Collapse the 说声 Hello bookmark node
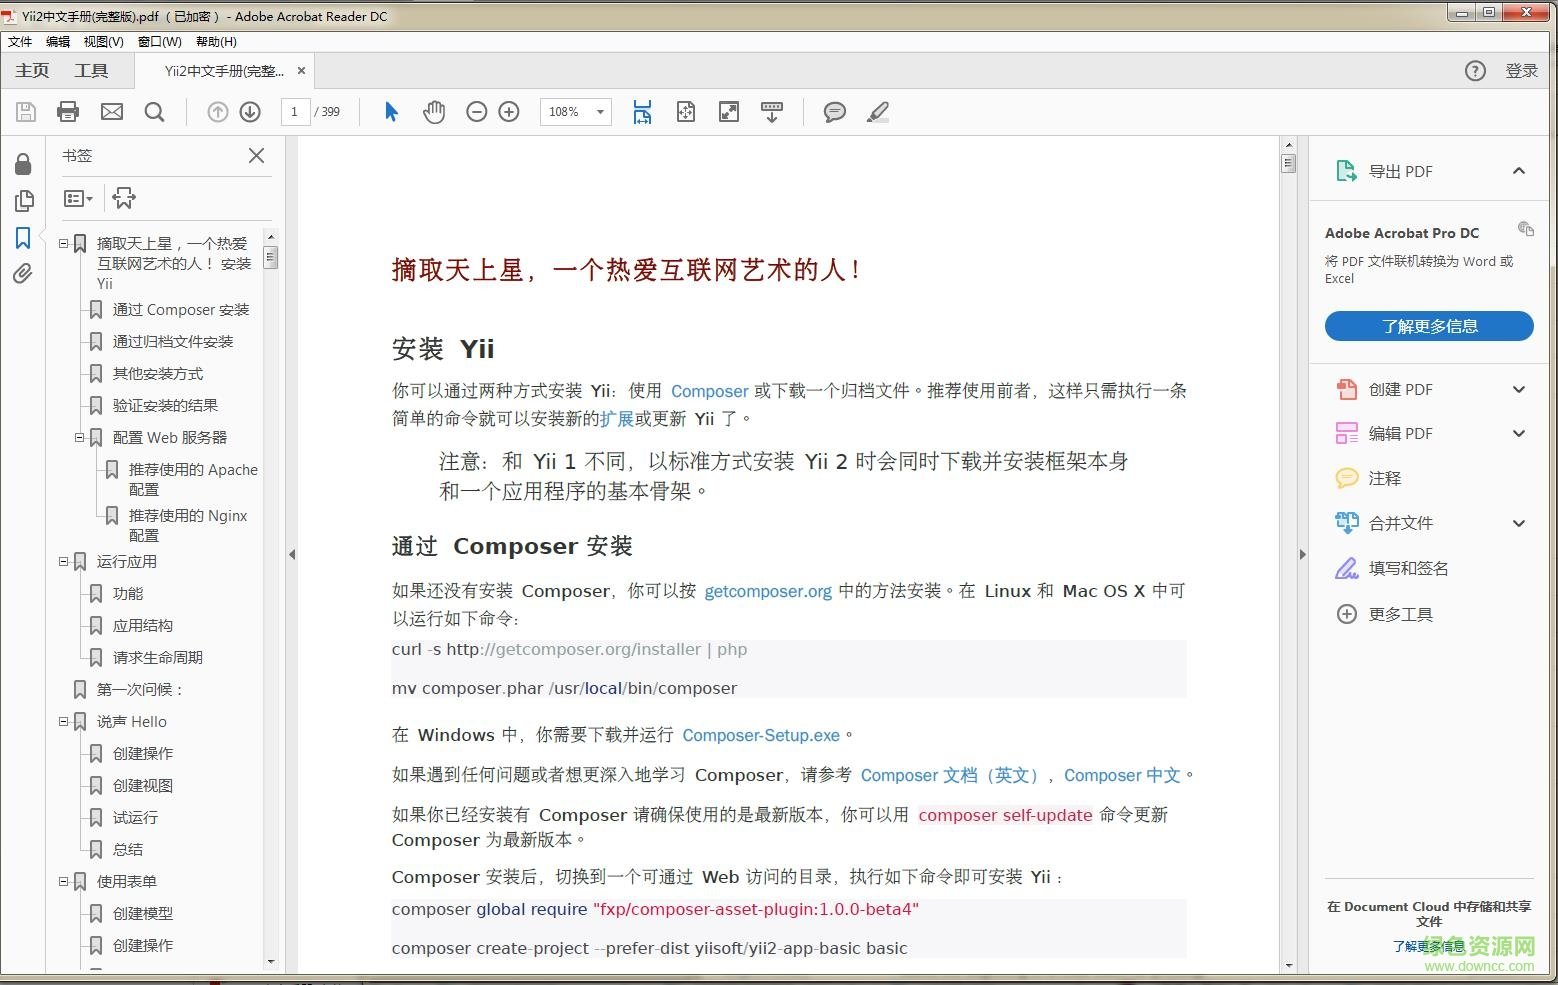This screenshot has width=1558, height=985. (63, 721)
